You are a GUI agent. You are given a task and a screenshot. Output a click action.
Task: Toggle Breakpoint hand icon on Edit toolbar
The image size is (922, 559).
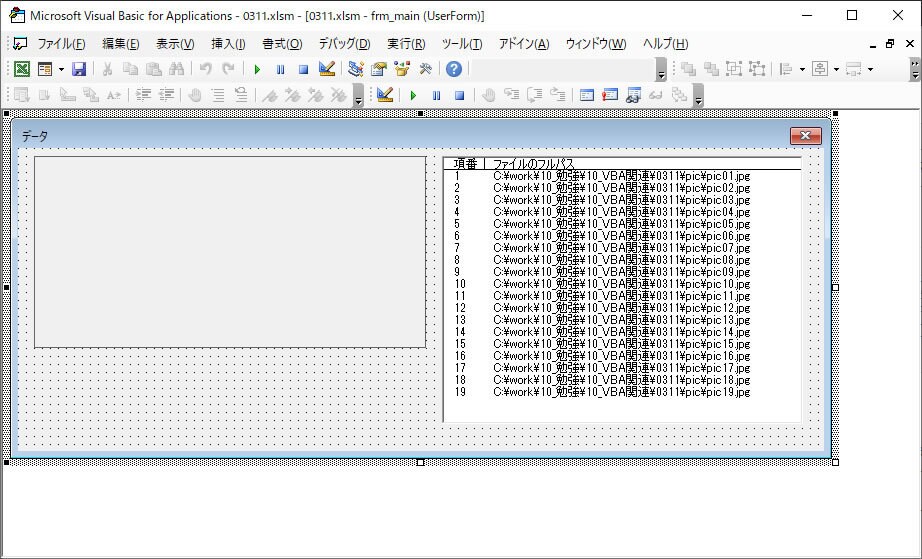(195, 95)
